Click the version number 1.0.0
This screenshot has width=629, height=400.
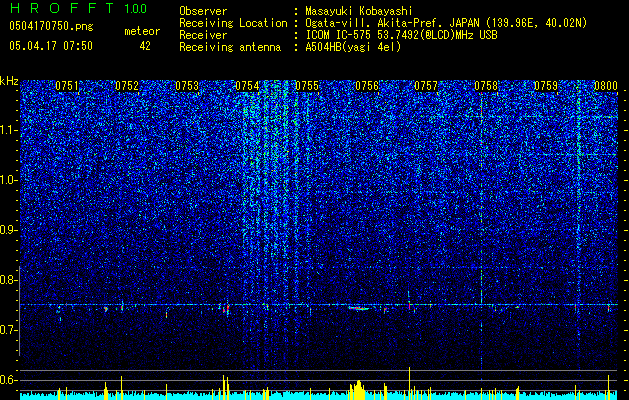[x=136, y=9]
